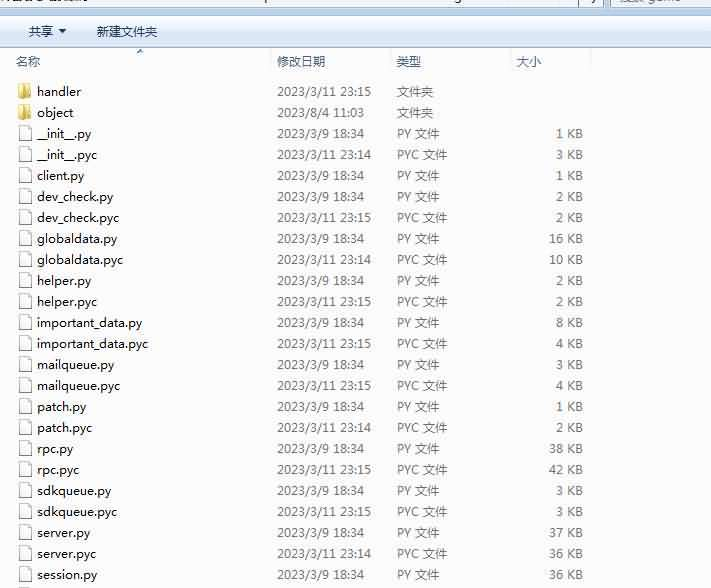Select the __init__.py file

pos(65,134)
